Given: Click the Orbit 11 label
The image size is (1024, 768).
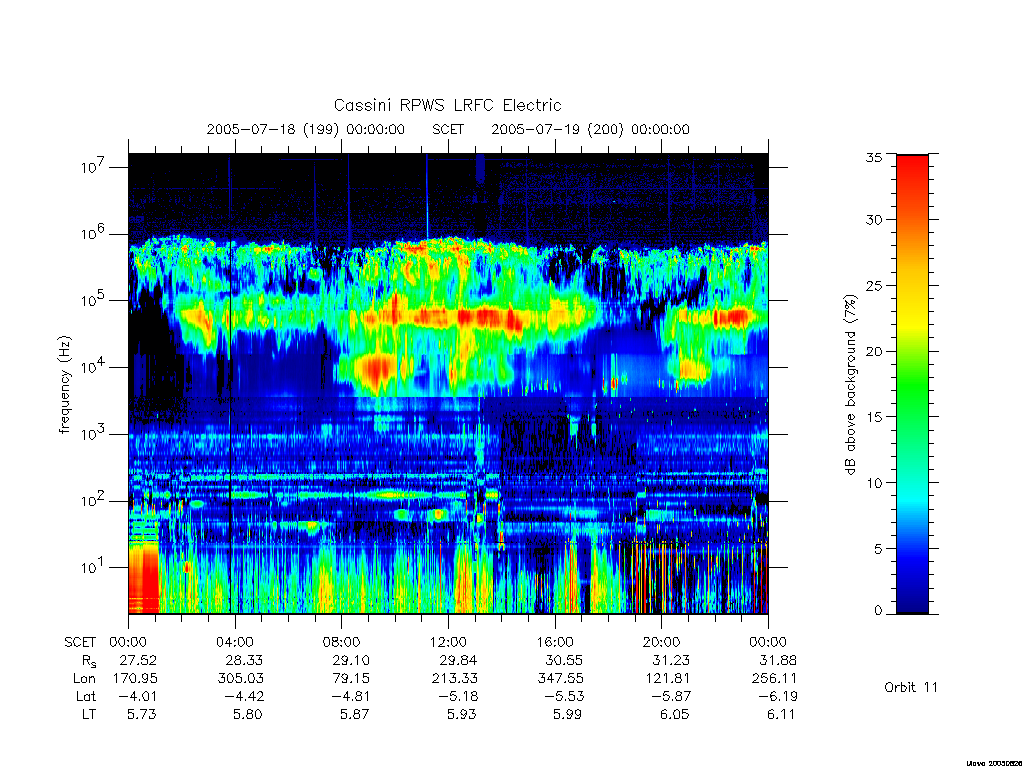Looking at the screenshot, I should pos(911,687).
